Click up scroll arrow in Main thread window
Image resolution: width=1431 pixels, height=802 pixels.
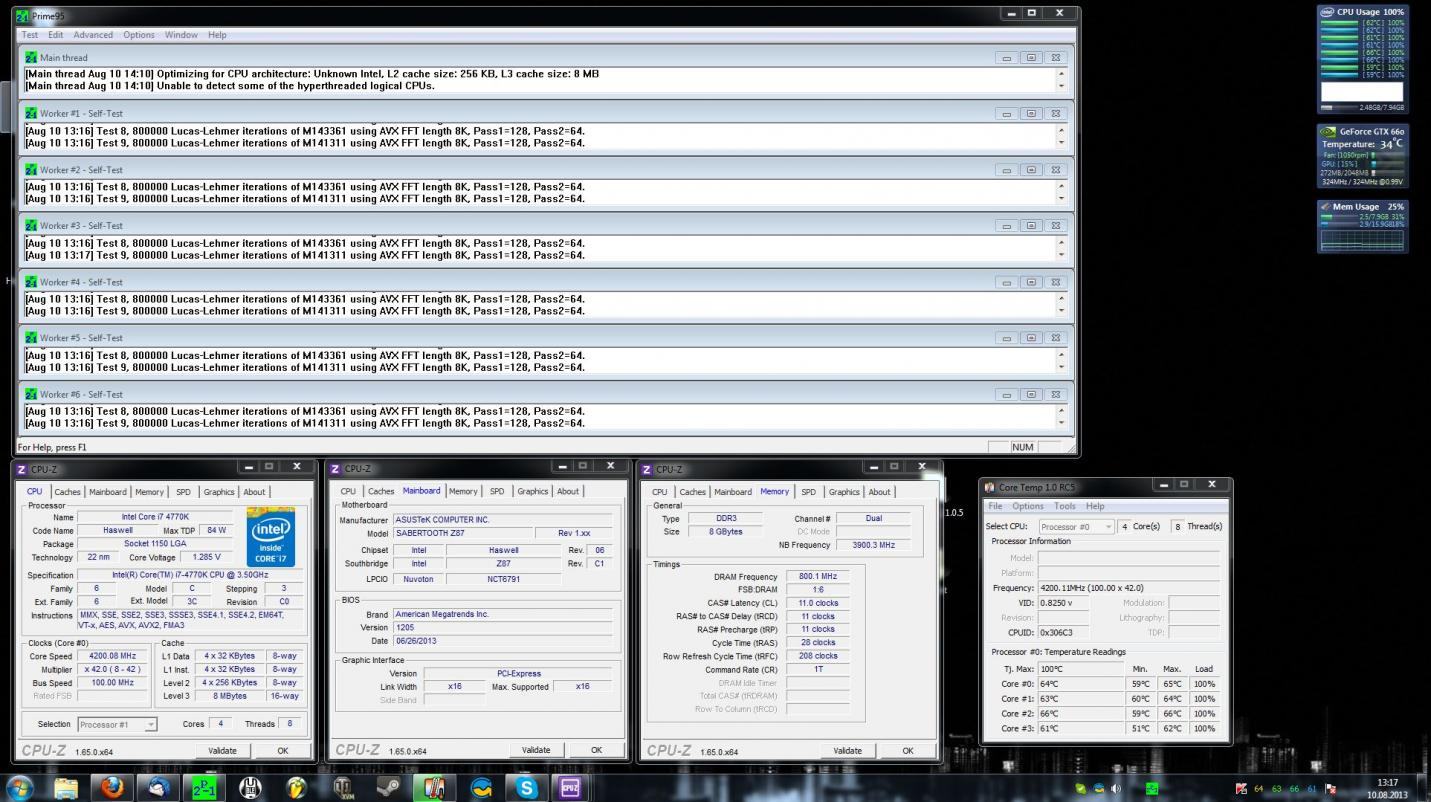click(1062, 74)
